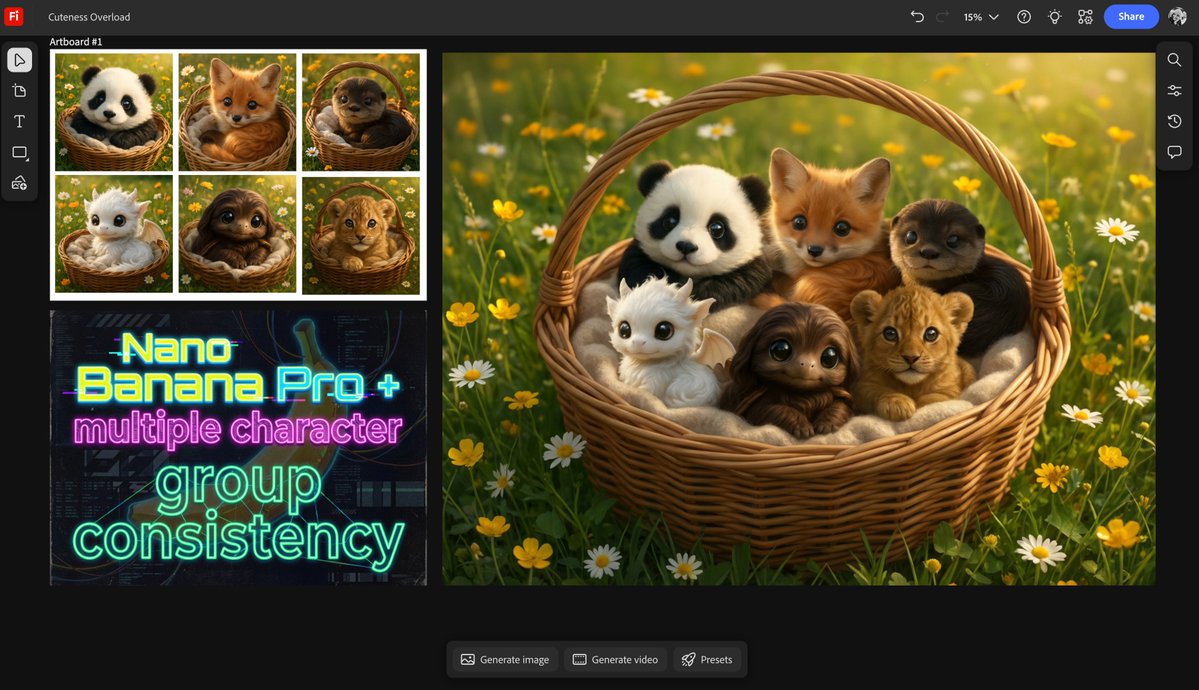Screen dimensions: 1199x690
Task: Open the search and zoom panel
Action: pyautogui.click(x=1174, y=59)
